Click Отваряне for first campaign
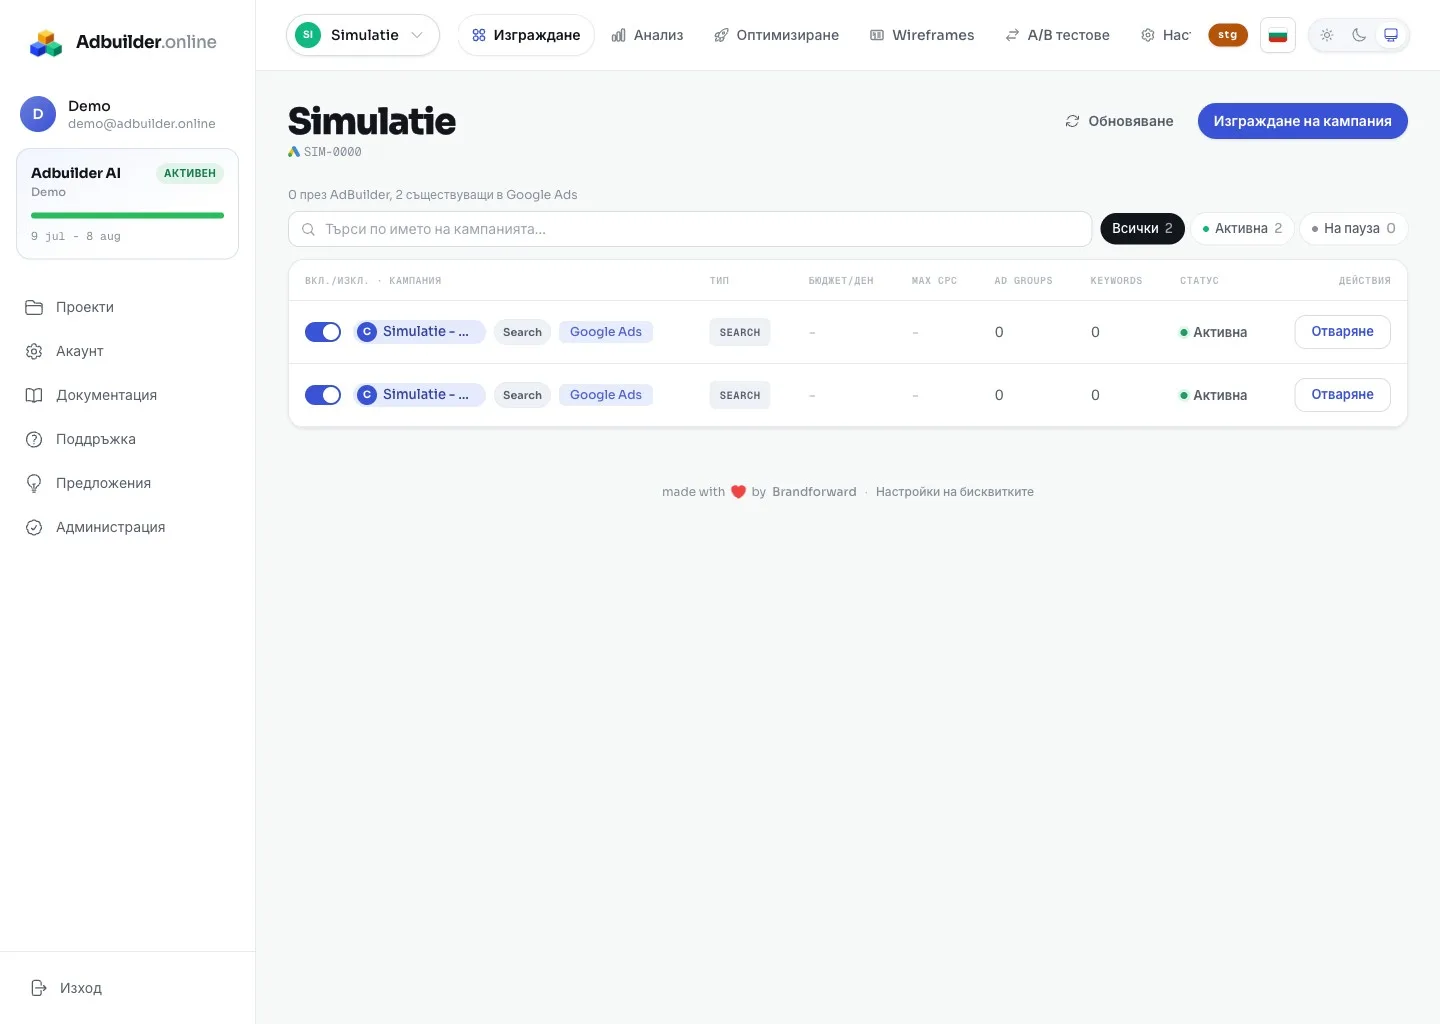 coord(1342,332)
